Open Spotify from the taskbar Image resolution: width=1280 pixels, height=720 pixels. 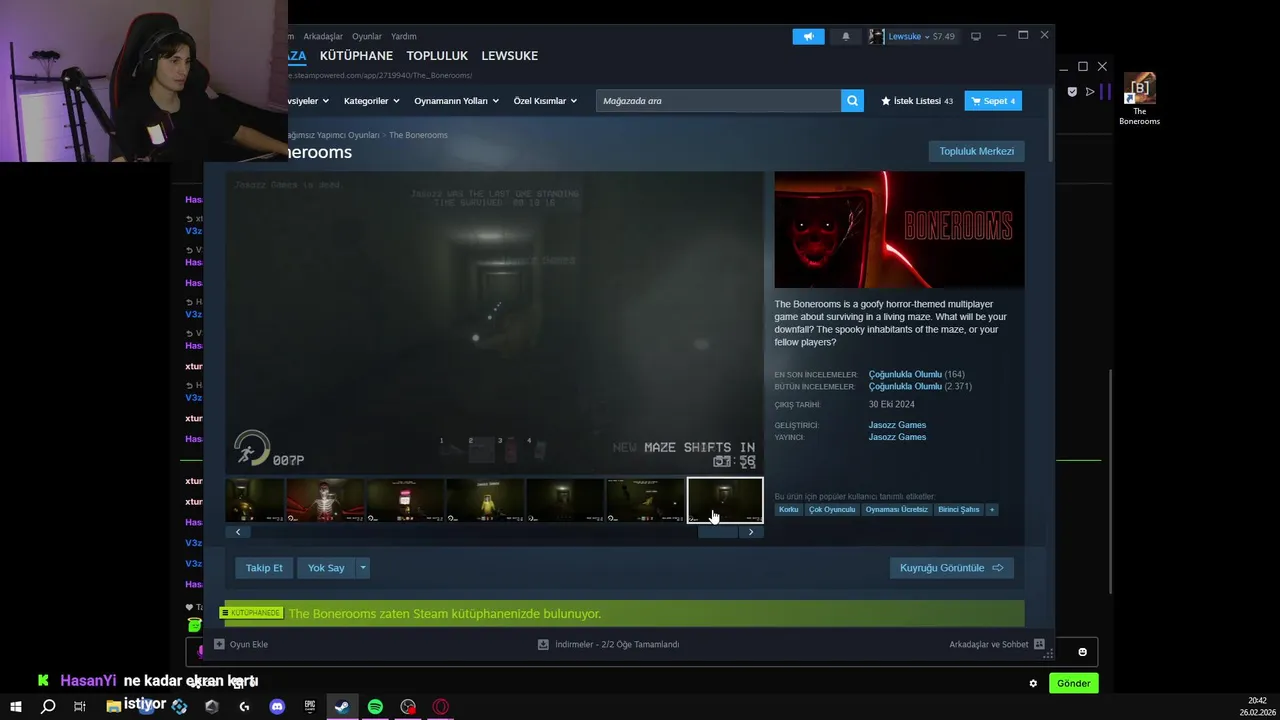375,706
